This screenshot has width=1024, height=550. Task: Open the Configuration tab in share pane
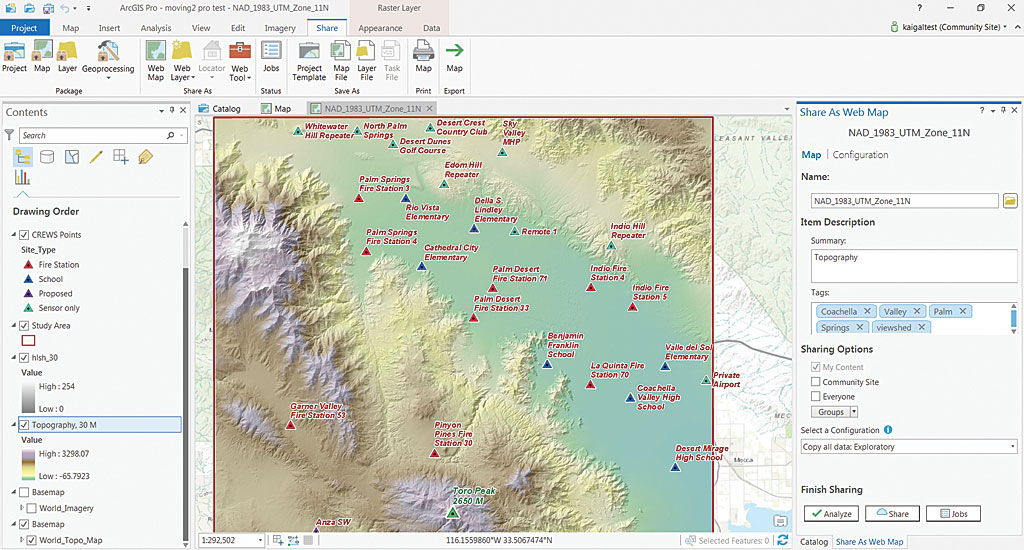tap(860, 155)
